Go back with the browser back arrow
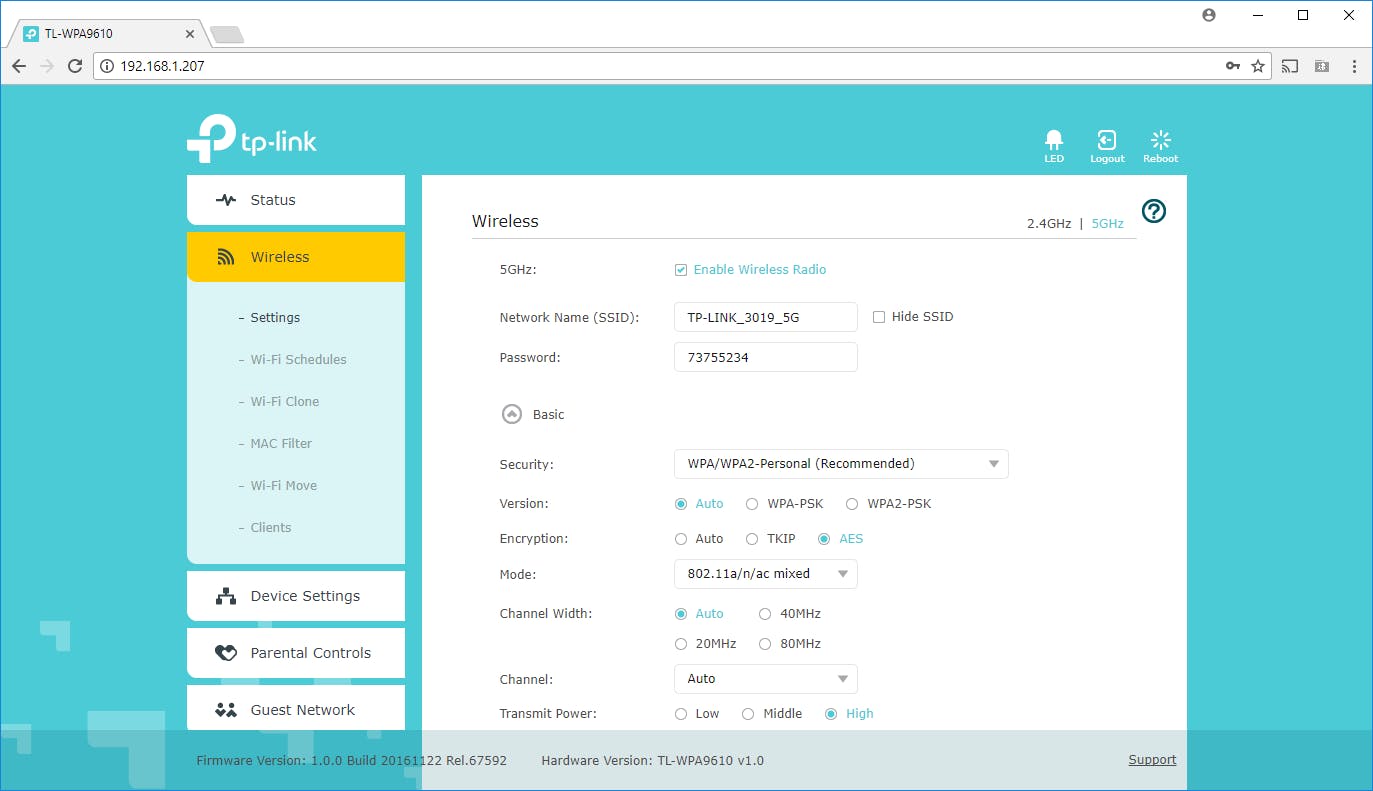Image resolution: width=1373 pixels, height=791 pixels. 19,66
